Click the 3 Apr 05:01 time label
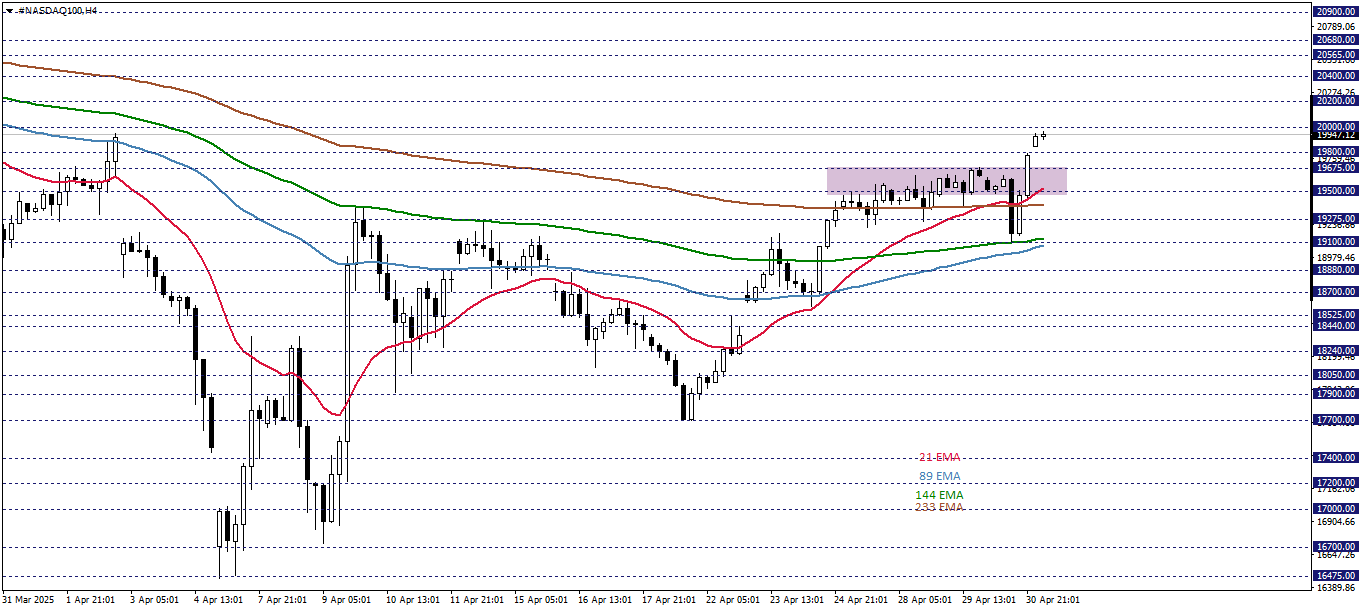 (x=154, y=600)
